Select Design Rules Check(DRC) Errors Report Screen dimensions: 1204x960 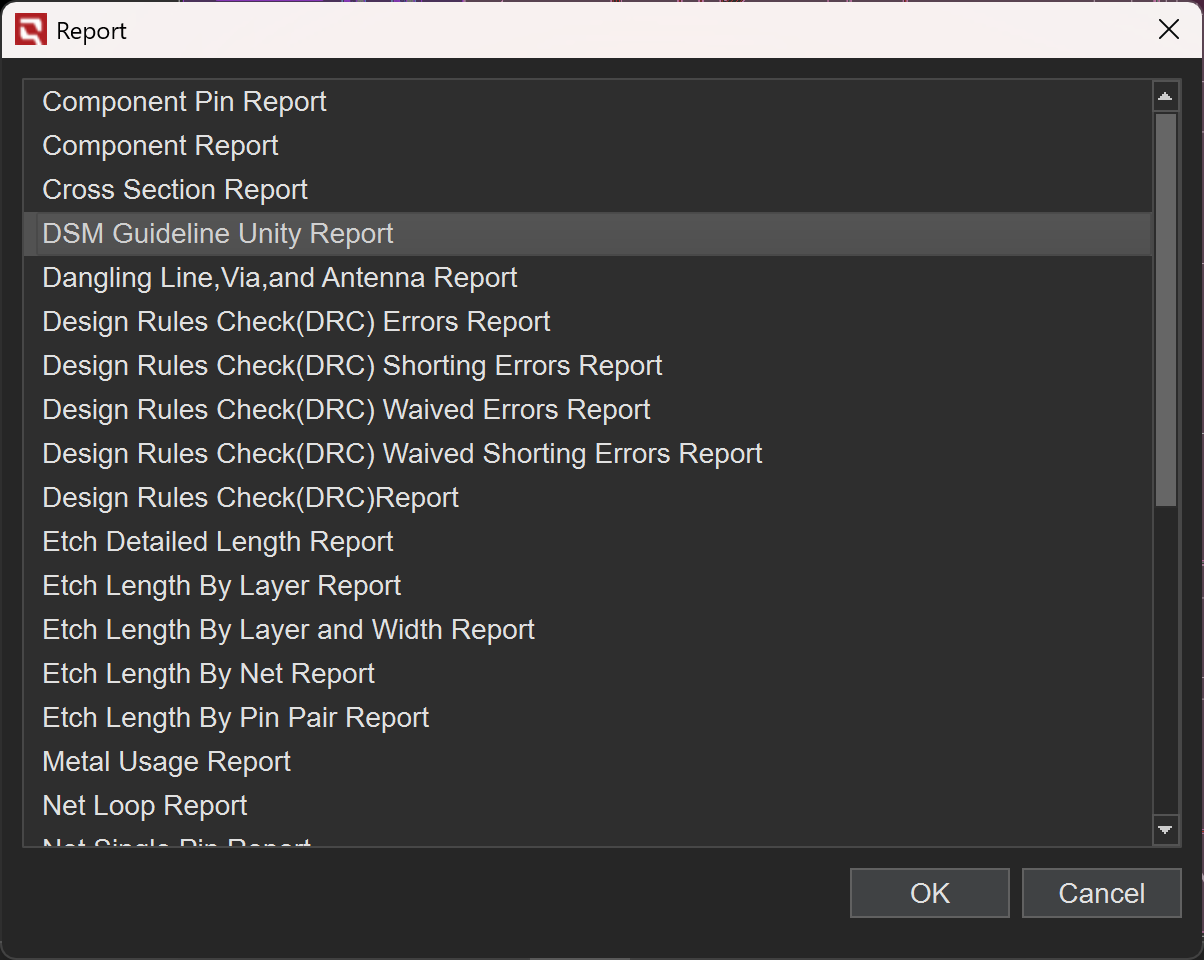[296, 322]
